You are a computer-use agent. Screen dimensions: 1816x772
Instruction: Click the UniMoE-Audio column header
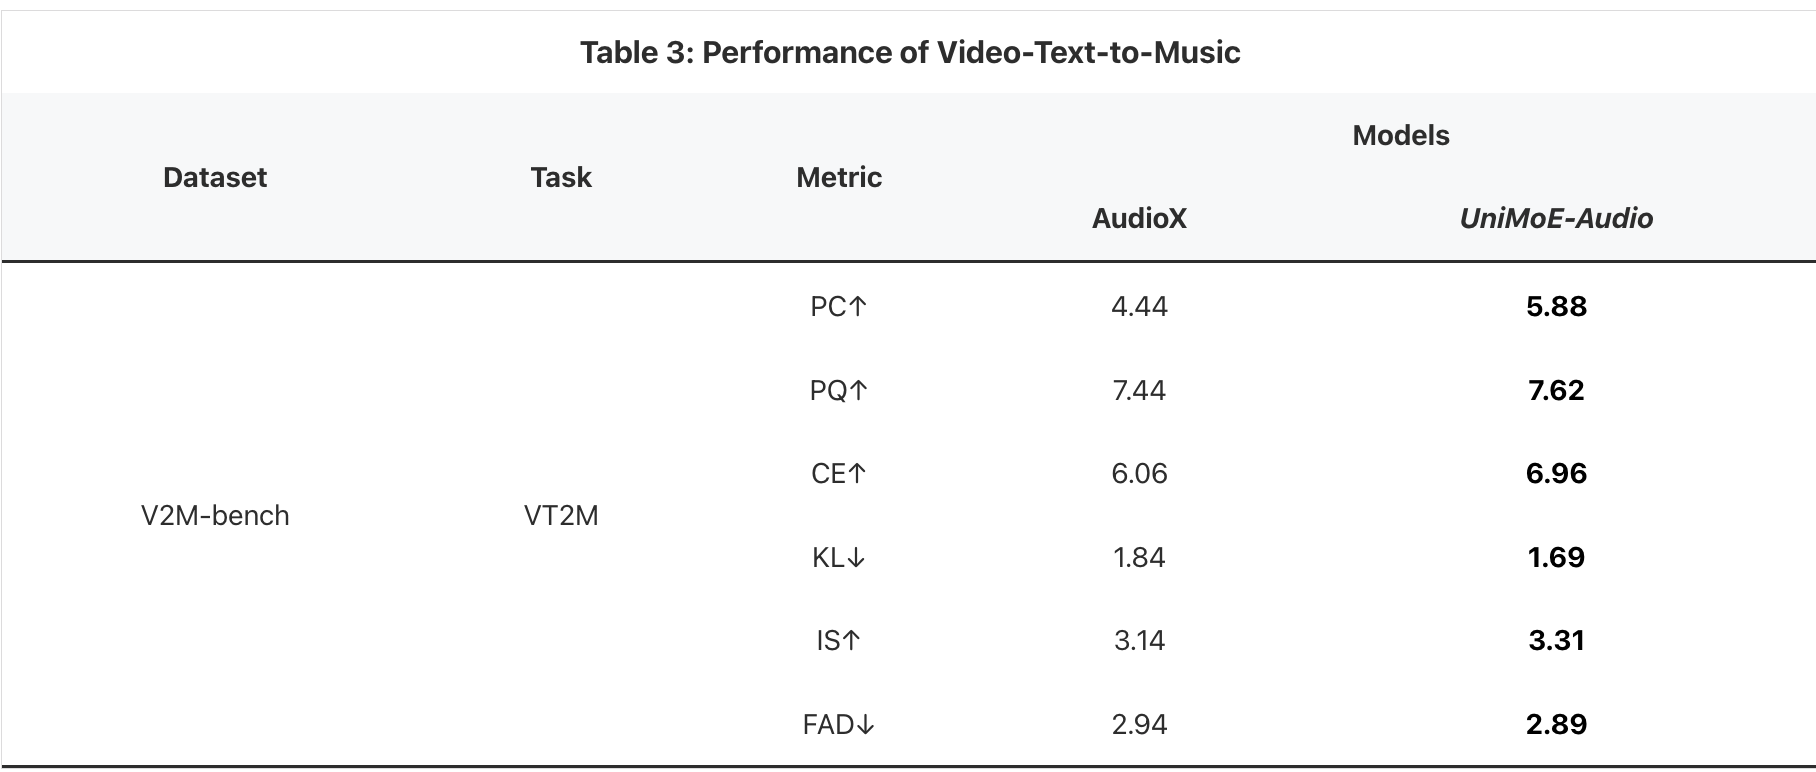tap(1556, 218)
